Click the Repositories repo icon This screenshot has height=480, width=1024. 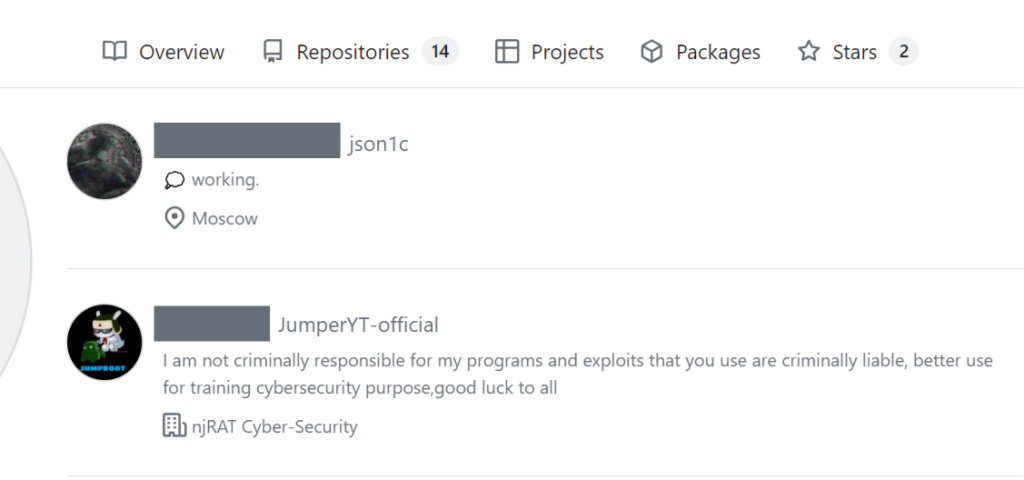click(x=272, y=52)
